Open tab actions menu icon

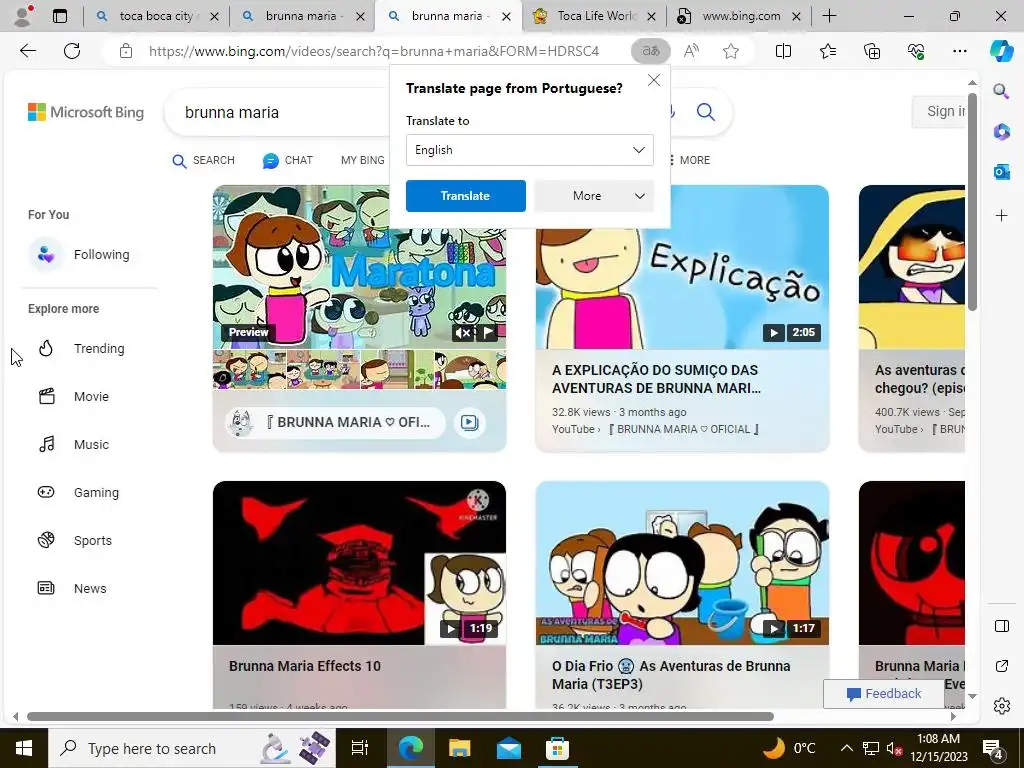(x=60, y=16)
